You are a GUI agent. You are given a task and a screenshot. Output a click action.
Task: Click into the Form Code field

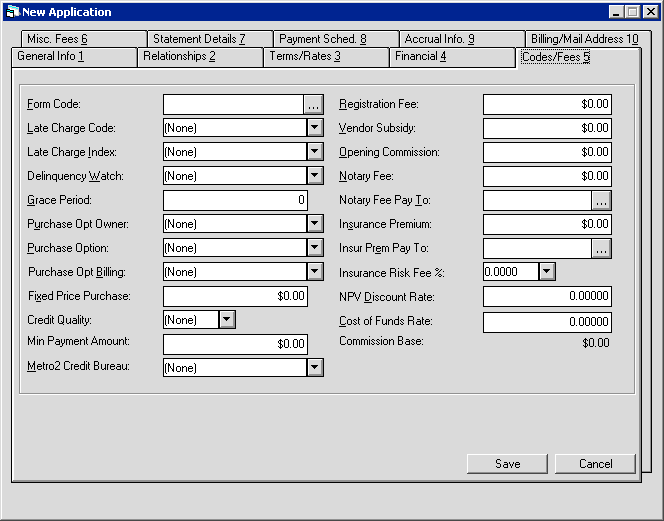click(x=234, y=104)
